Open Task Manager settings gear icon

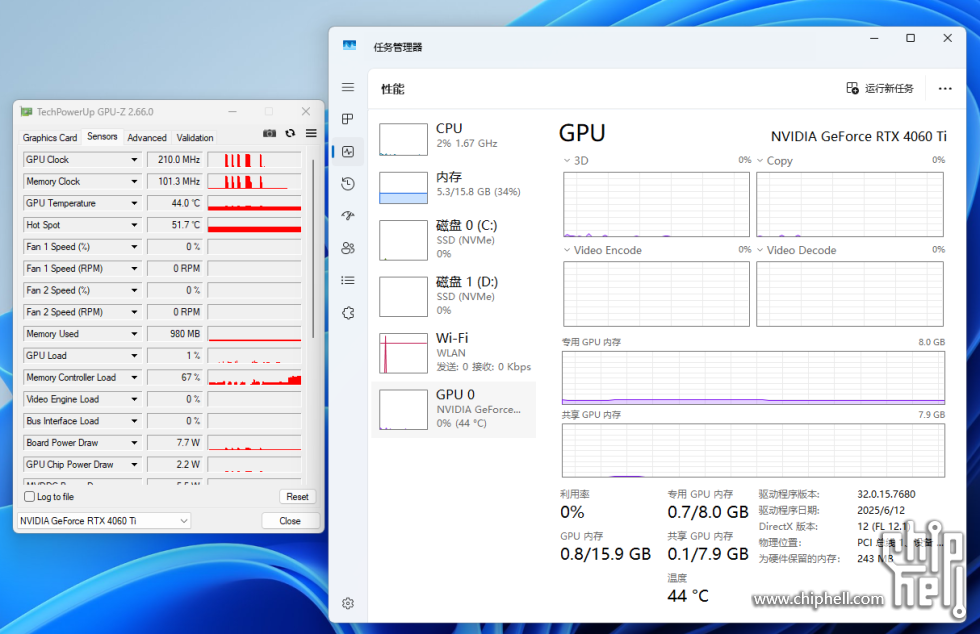coord(348,603)
